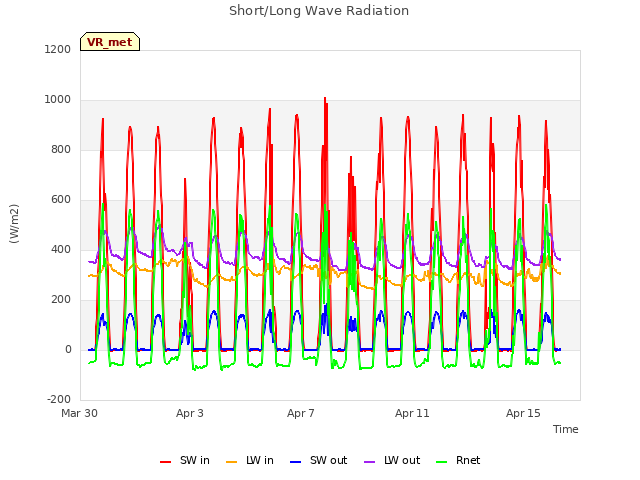This screenshot has width=640, height=480.
Task: Toggle the Rnet legend entry
Action: [458, 460]
